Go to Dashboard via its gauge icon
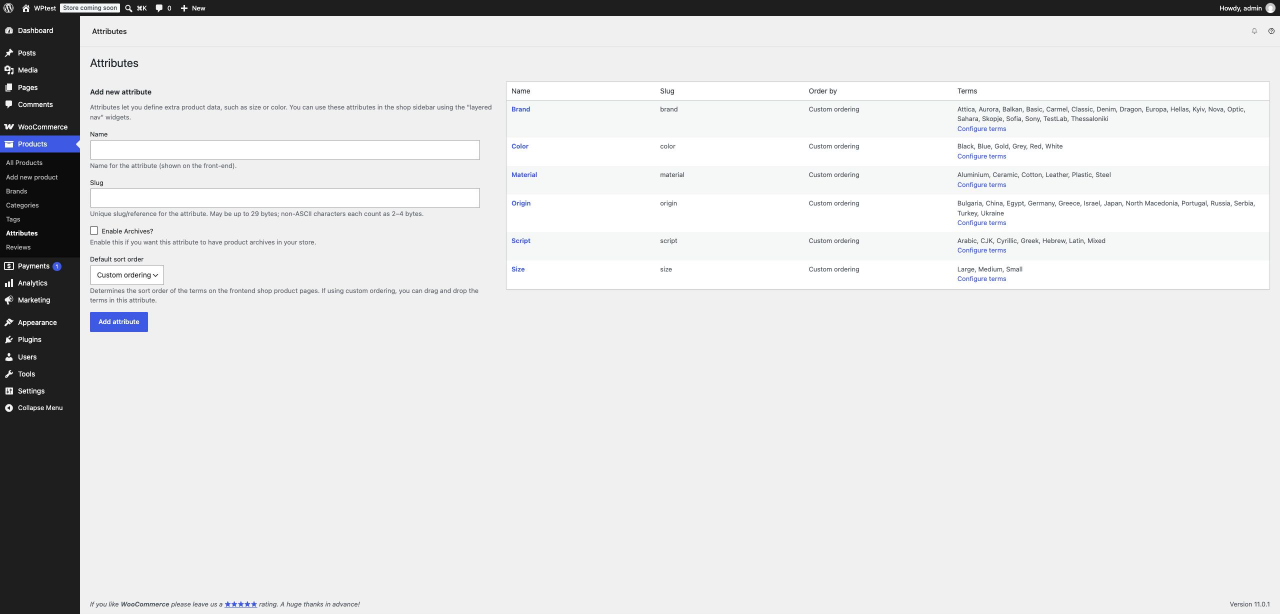Image resolution: width=1280 pixels, height=614 pixels. pos(9,30)
